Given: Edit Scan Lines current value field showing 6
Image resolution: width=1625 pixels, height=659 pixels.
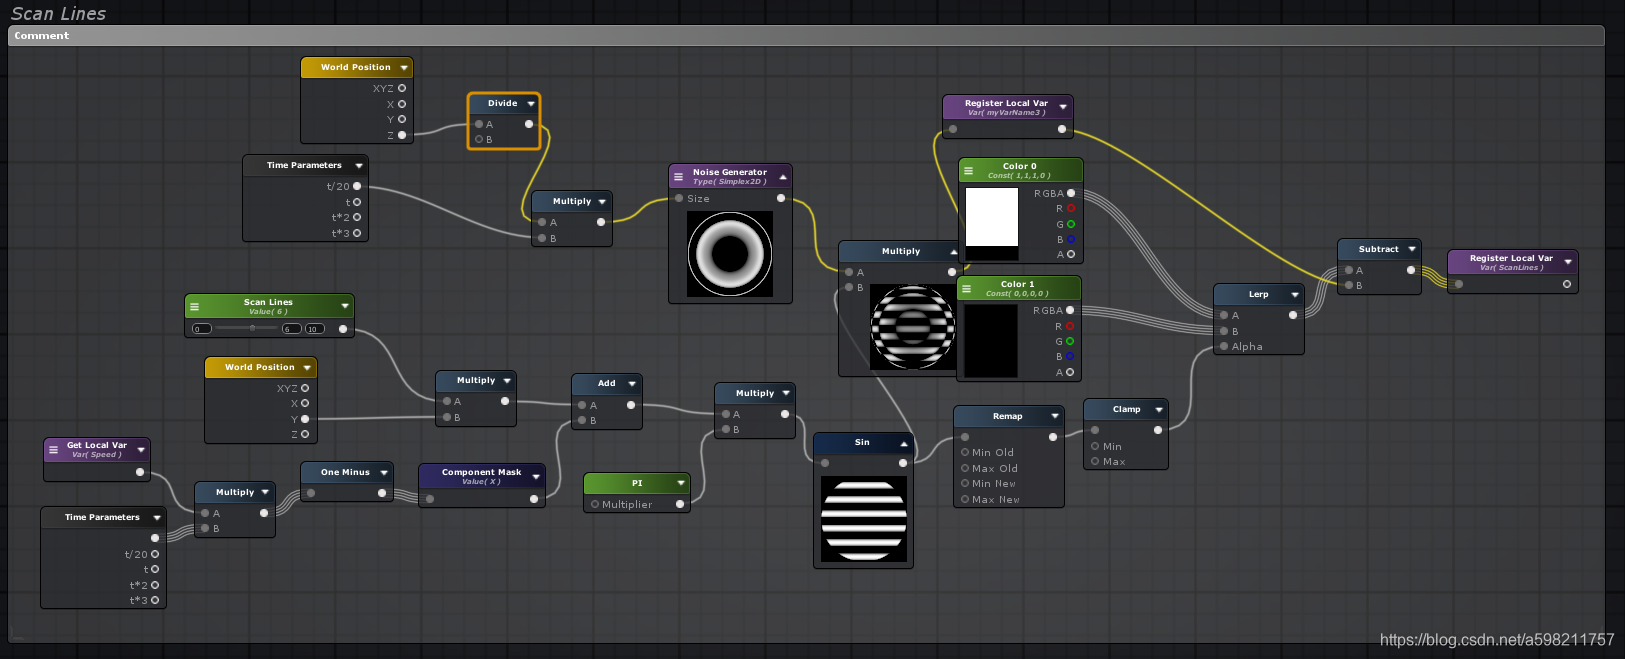Looking at the screenshot, I should [x=291, y=329].
